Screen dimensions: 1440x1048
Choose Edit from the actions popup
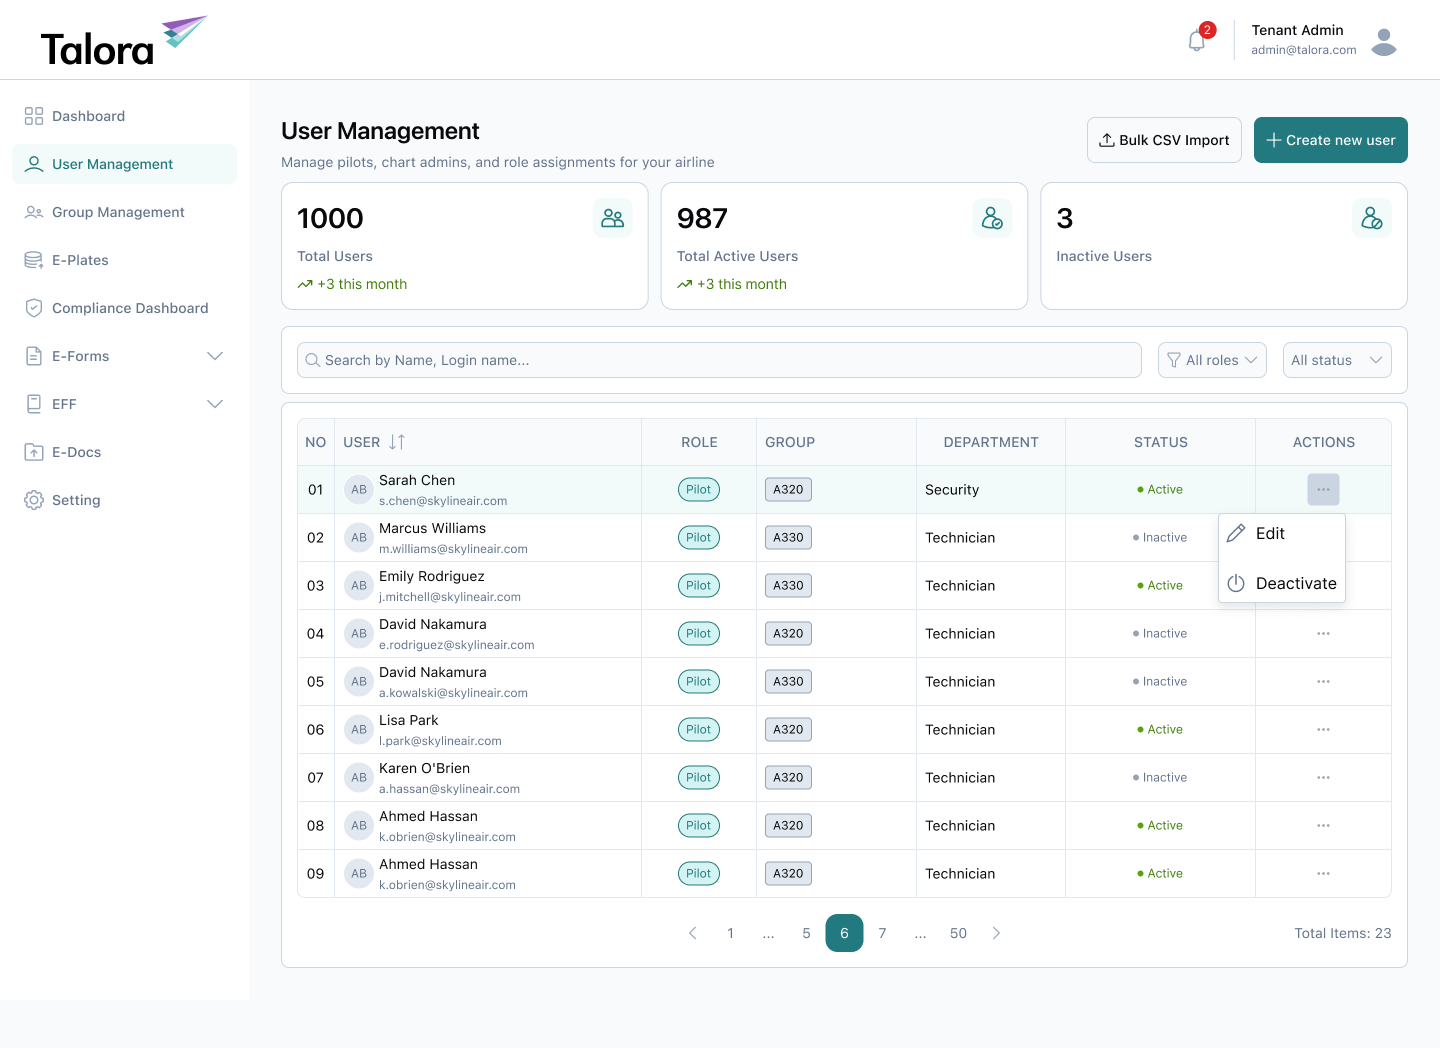pos(1282,533)
